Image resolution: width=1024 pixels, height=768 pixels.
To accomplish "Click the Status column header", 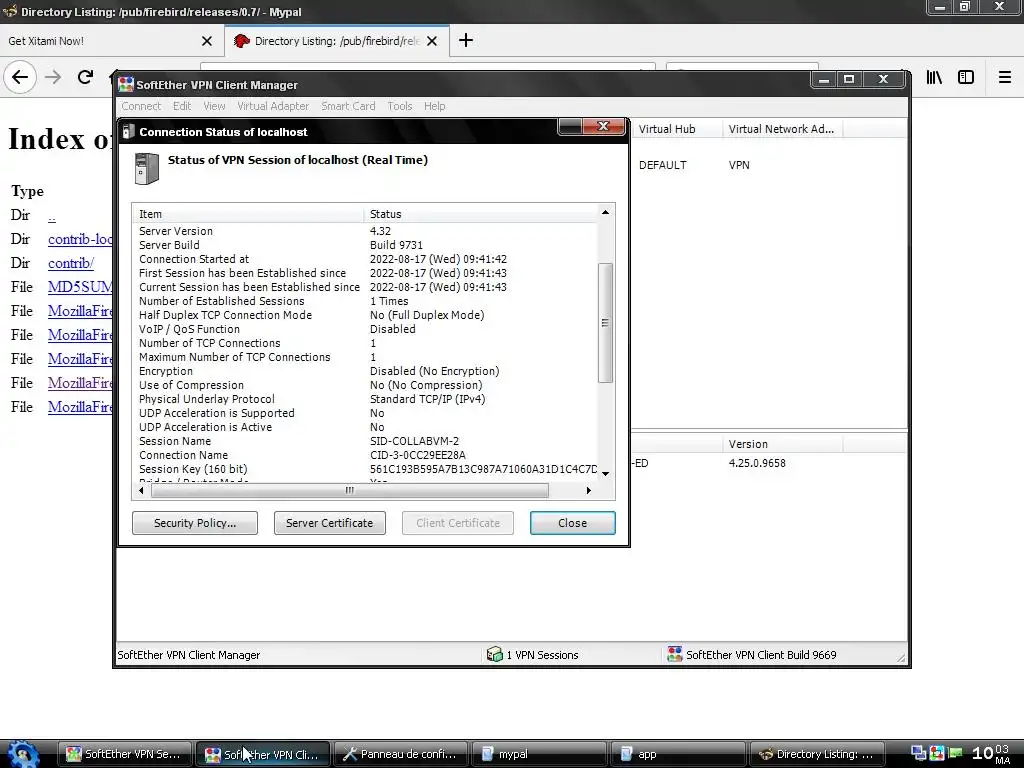I will (x=480, y=214).
